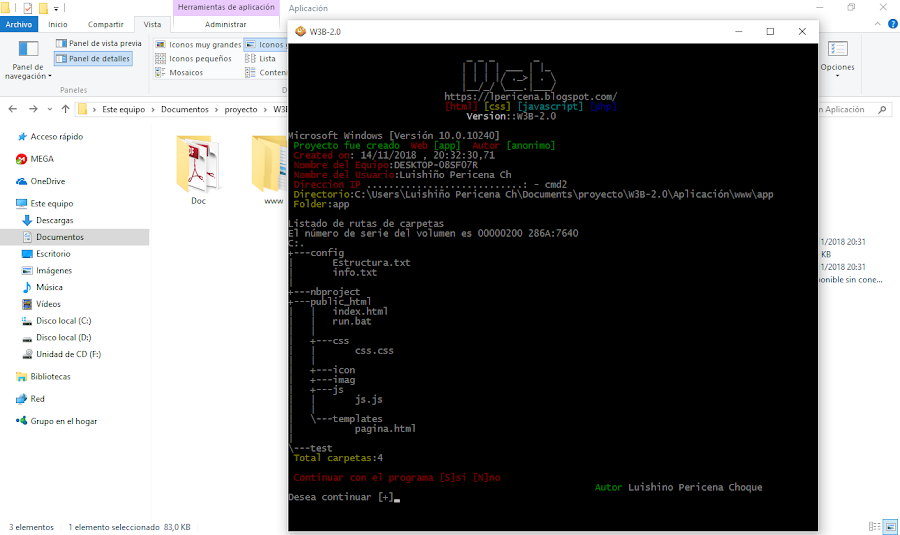Click the search magnifier icon

[x=882, y=110]
